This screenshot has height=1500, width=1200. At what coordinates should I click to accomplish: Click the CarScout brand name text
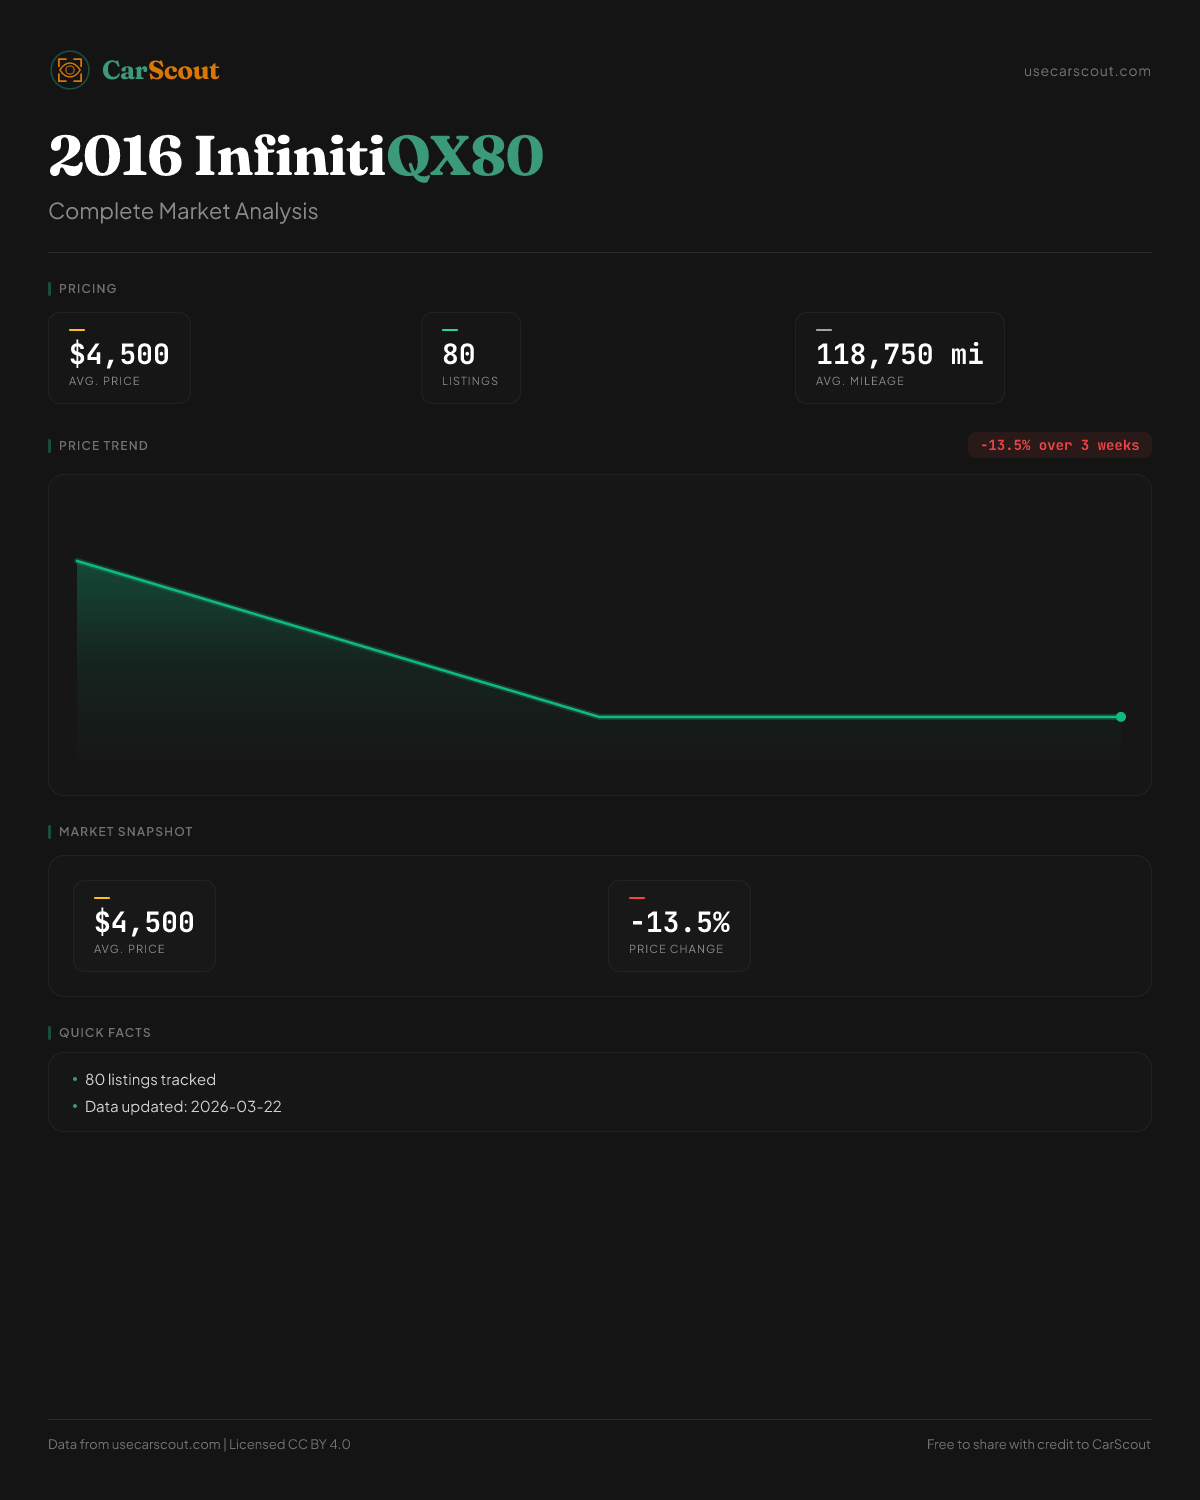pyautogui.click(x=160, y=70)
